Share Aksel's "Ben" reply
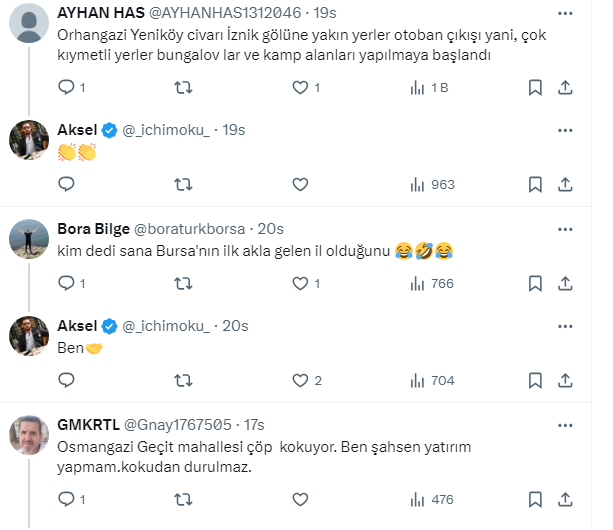This screenshot has height=530, width=613. pos(565,380)
